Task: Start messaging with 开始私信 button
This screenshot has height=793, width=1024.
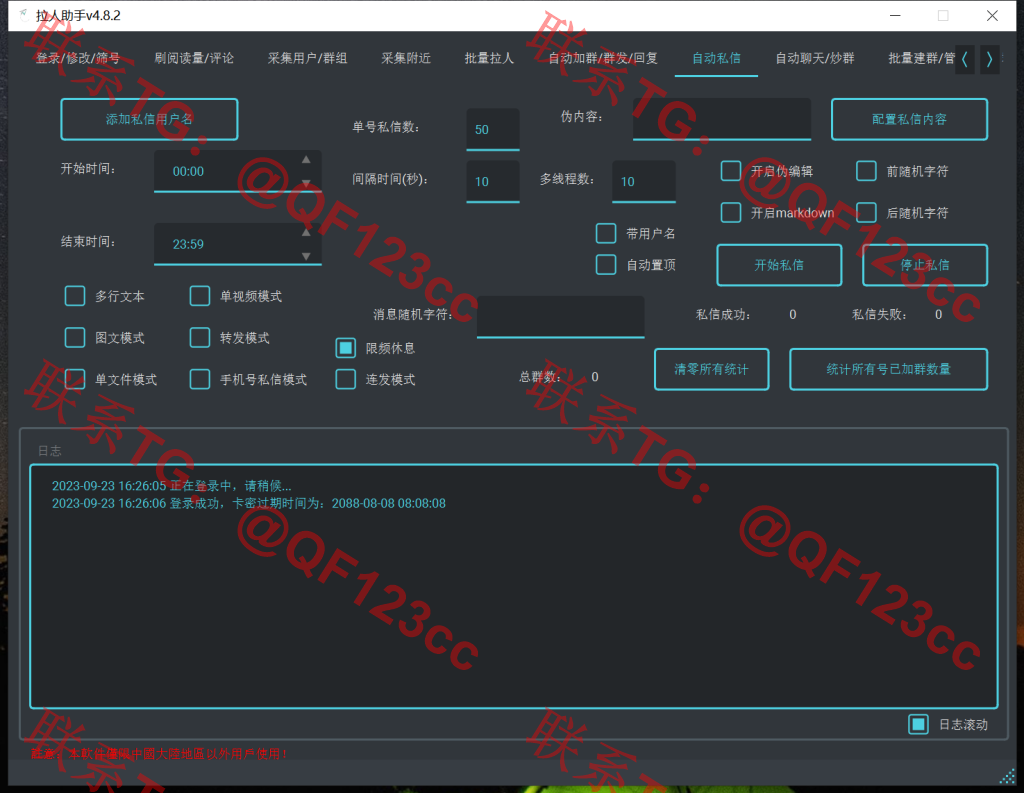Action: coord(779,265)
